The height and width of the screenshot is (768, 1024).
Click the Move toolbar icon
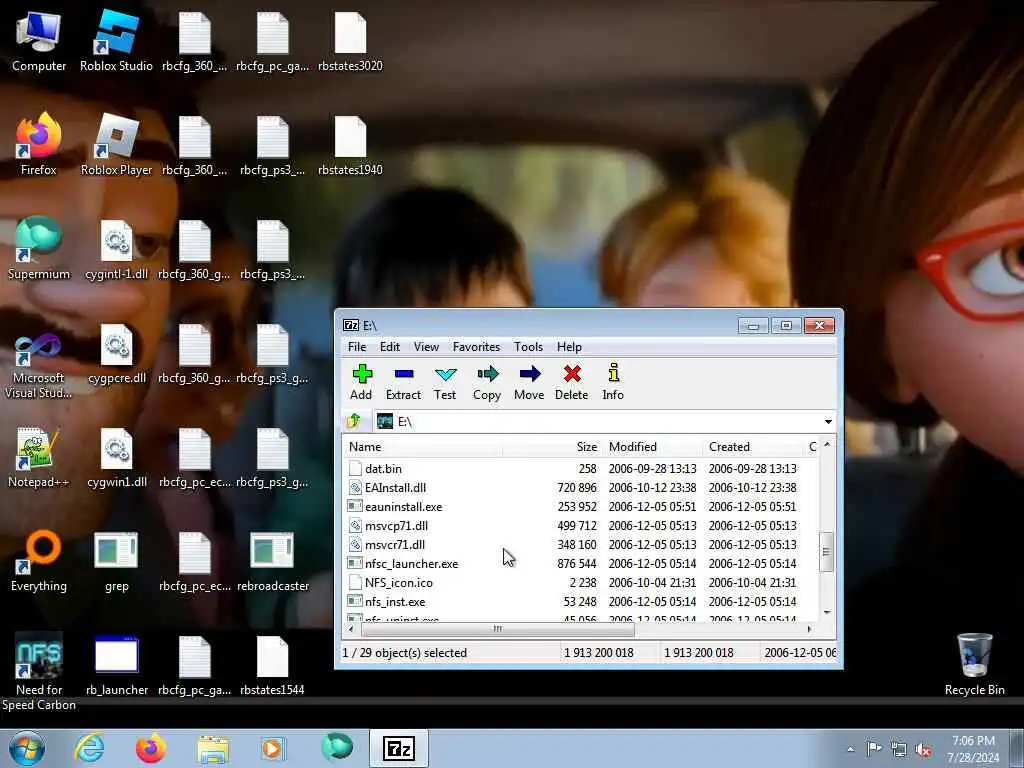pos(529,381)
